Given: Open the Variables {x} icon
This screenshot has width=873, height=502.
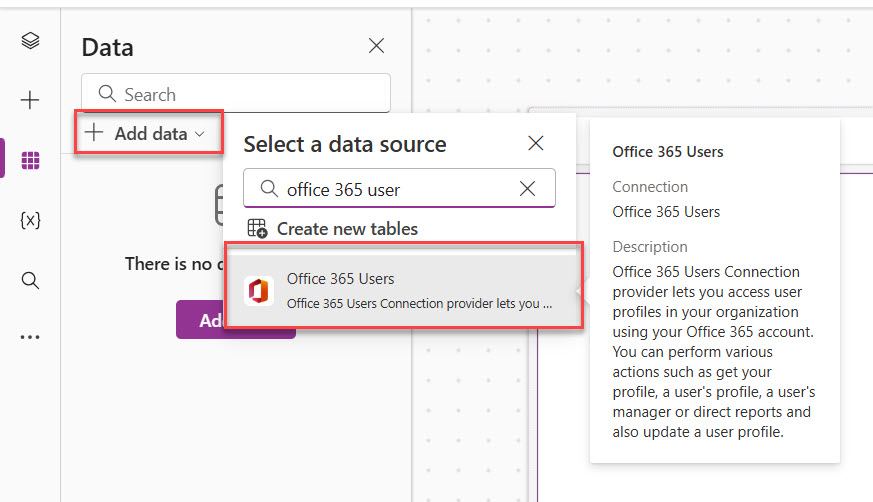Looking at the screenshot, I should 30,220.
